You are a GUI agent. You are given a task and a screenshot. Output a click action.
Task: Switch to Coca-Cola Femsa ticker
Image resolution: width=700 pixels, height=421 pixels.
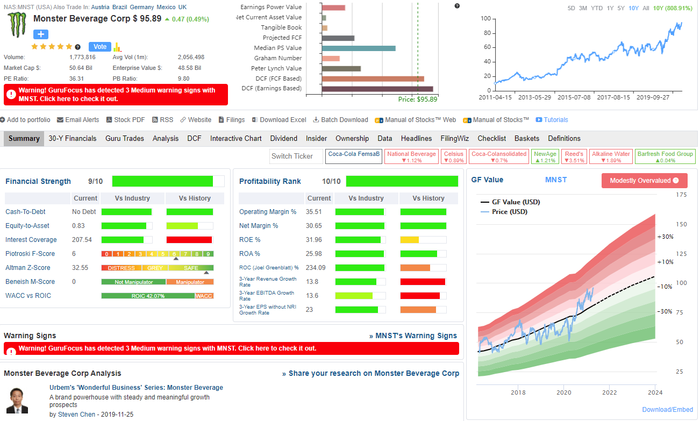click(x=354, y=156)
